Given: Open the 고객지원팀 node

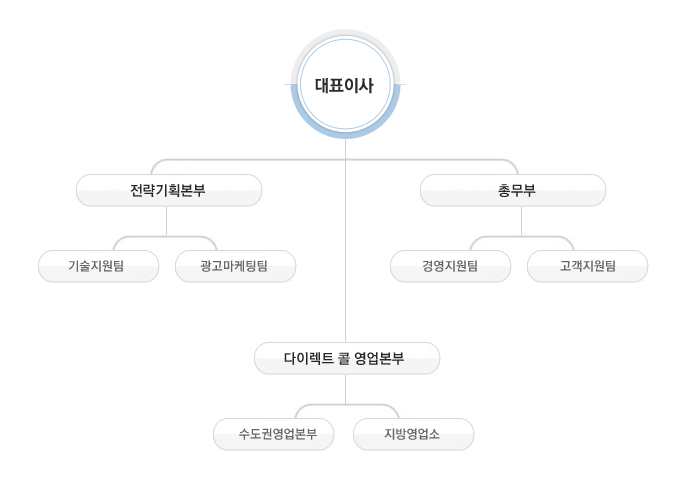Looking at the screenshot, I should click(587, 266).
